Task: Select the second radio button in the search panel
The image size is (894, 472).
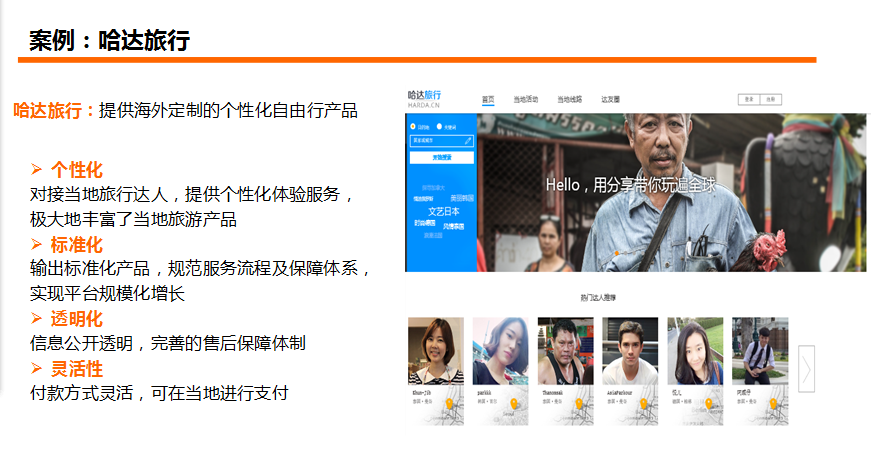Action: click(x=441, y=127)
